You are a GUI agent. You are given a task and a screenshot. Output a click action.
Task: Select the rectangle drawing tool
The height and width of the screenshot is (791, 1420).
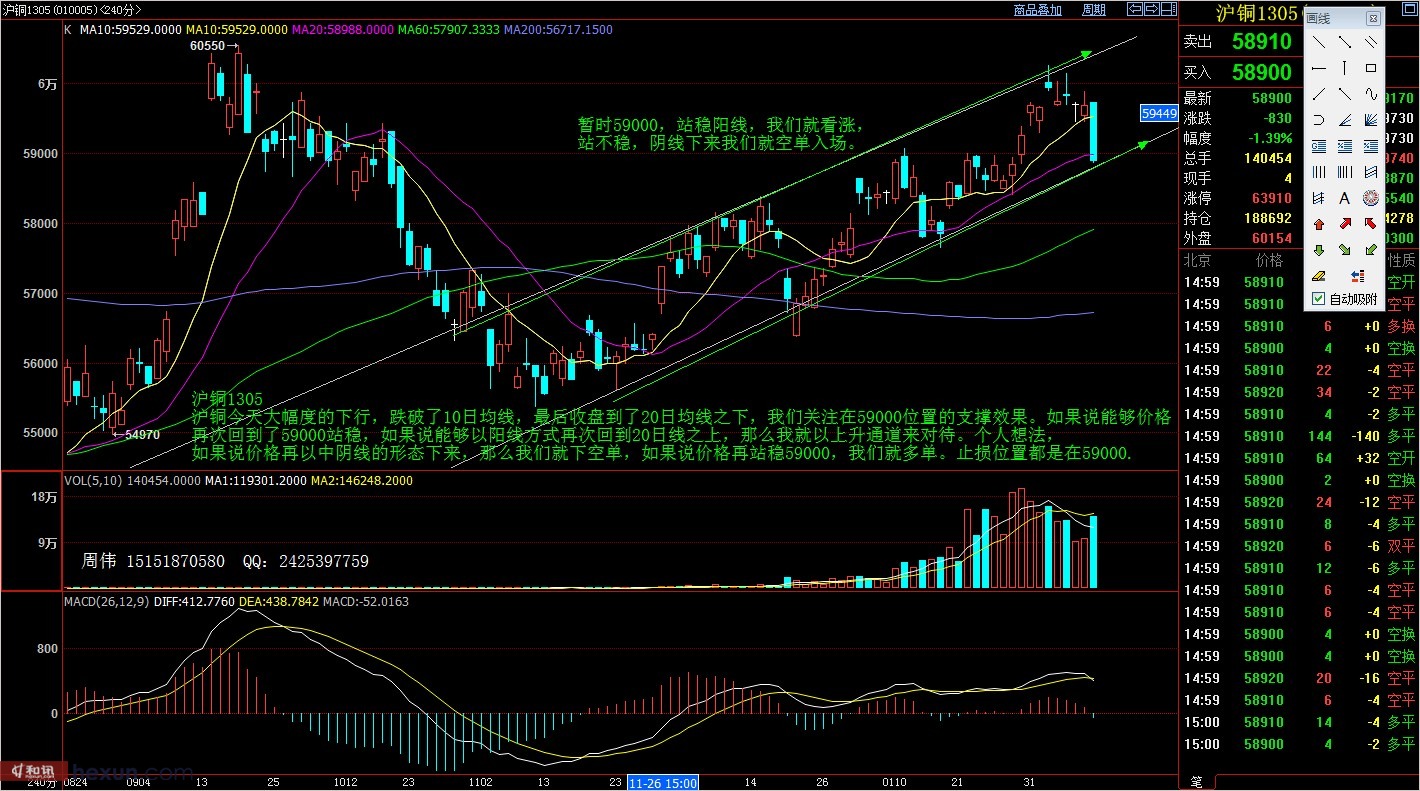(x=1371, y=68)
